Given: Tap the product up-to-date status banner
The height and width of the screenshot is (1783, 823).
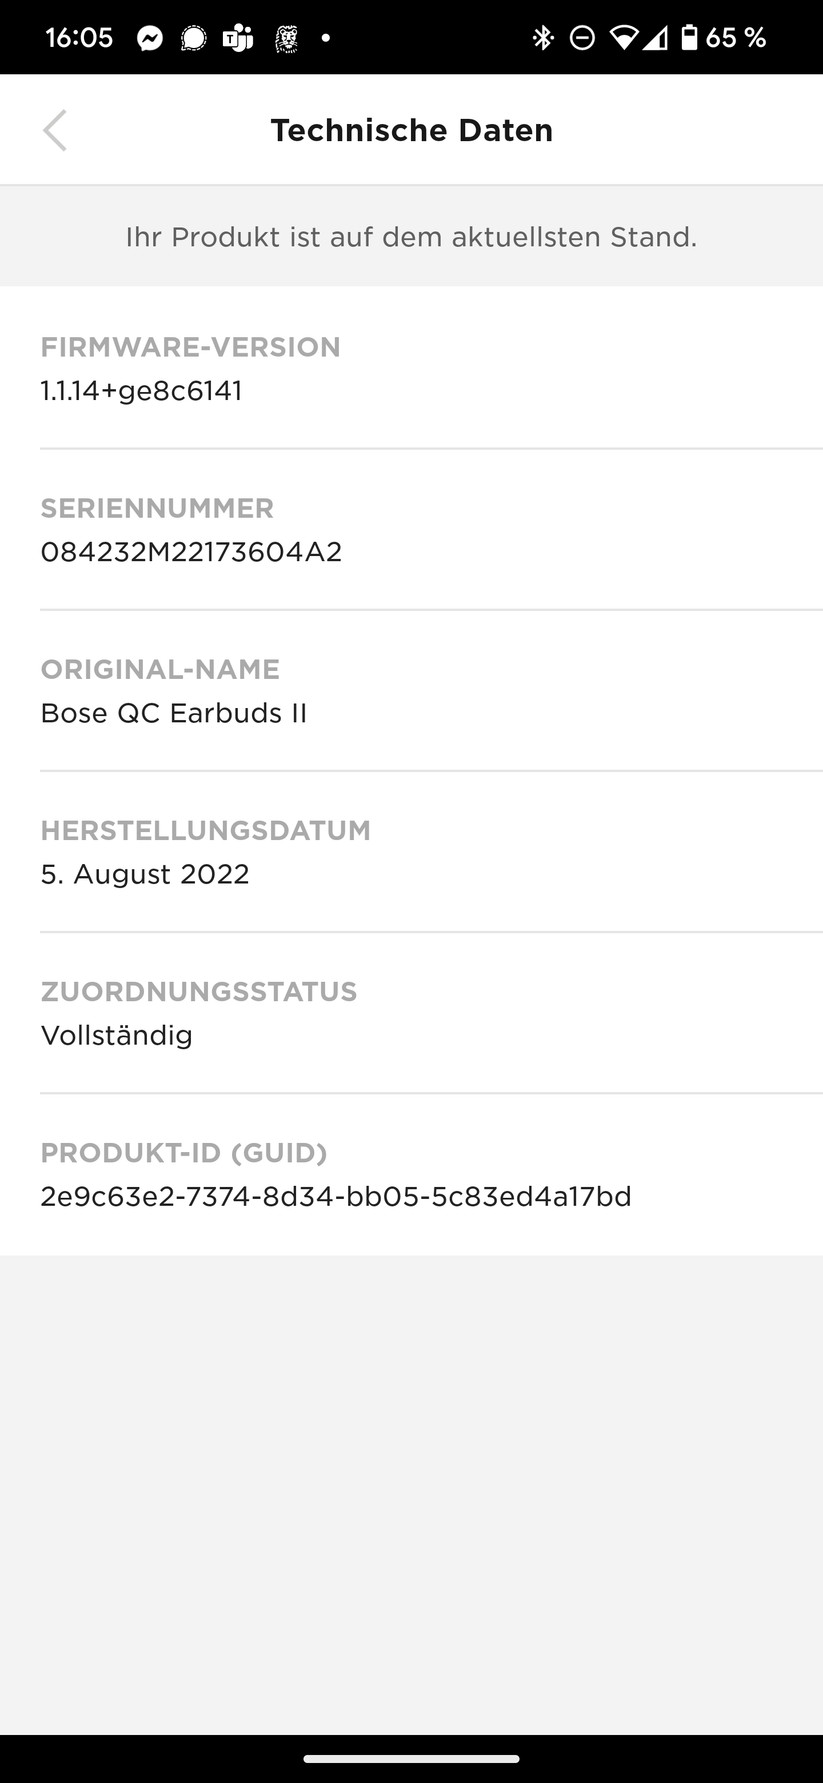Looking at the screenshot, I should click(x=411, y=237).
